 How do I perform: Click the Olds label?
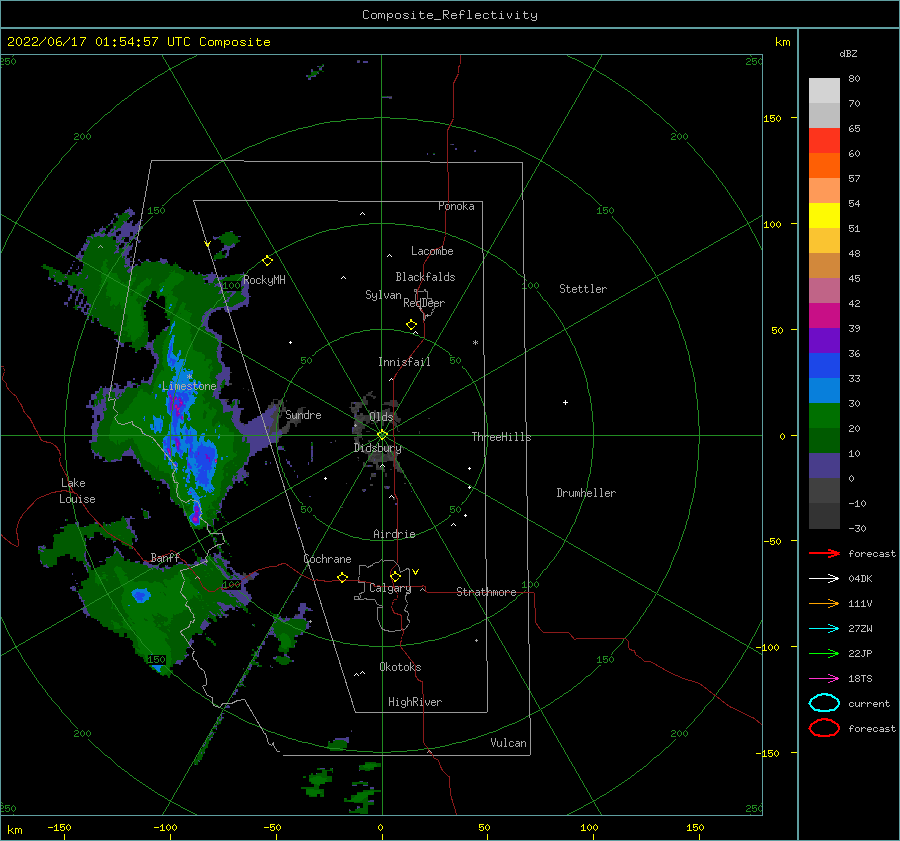[x=381, y=417]
